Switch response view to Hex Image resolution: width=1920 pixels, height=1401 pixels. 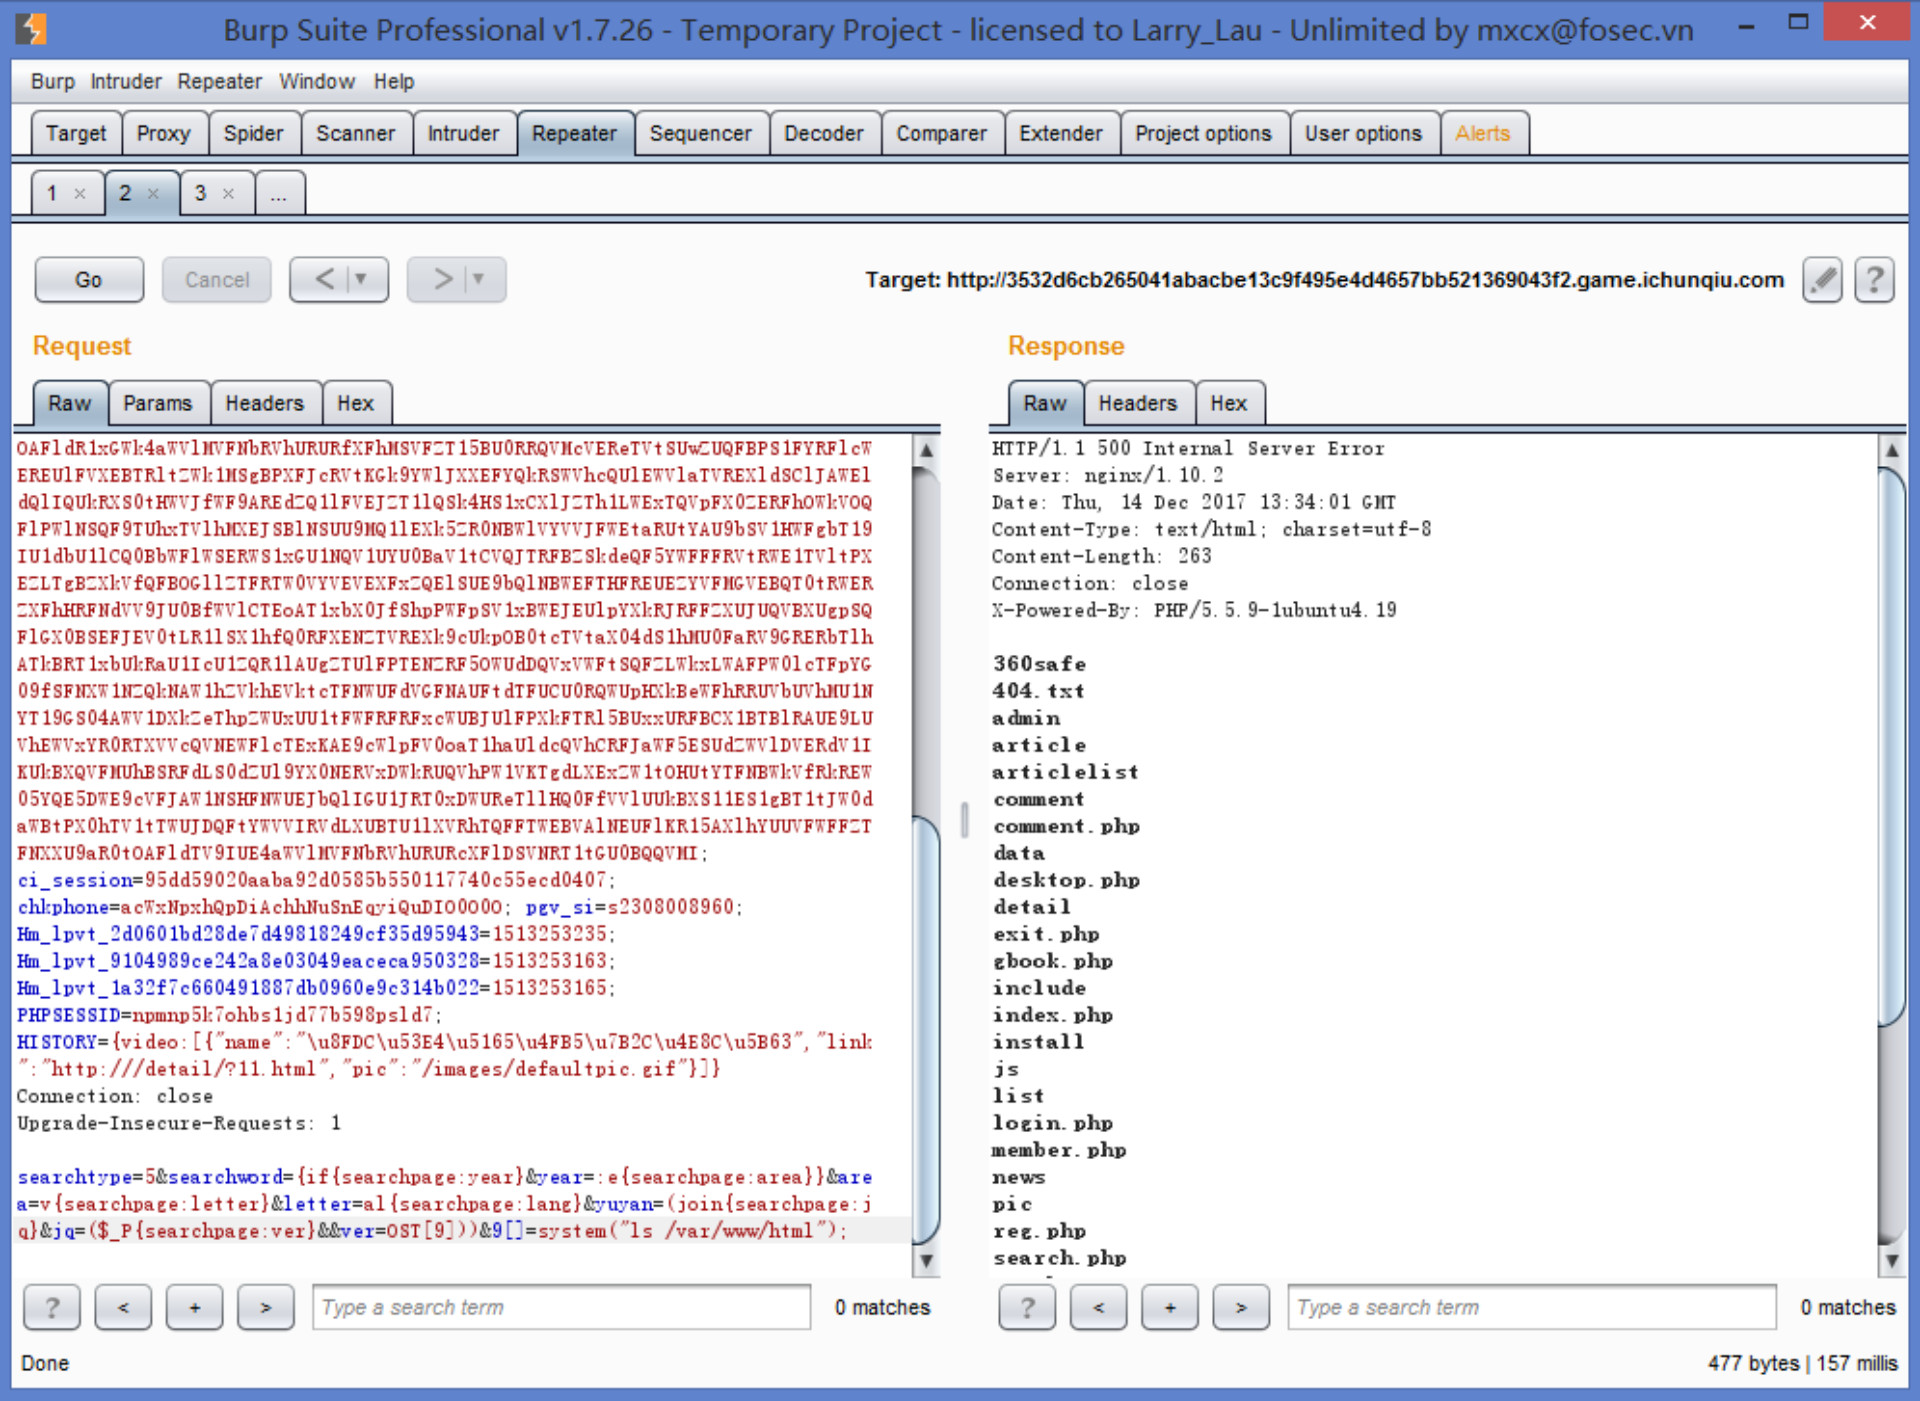click(1229, 403)
